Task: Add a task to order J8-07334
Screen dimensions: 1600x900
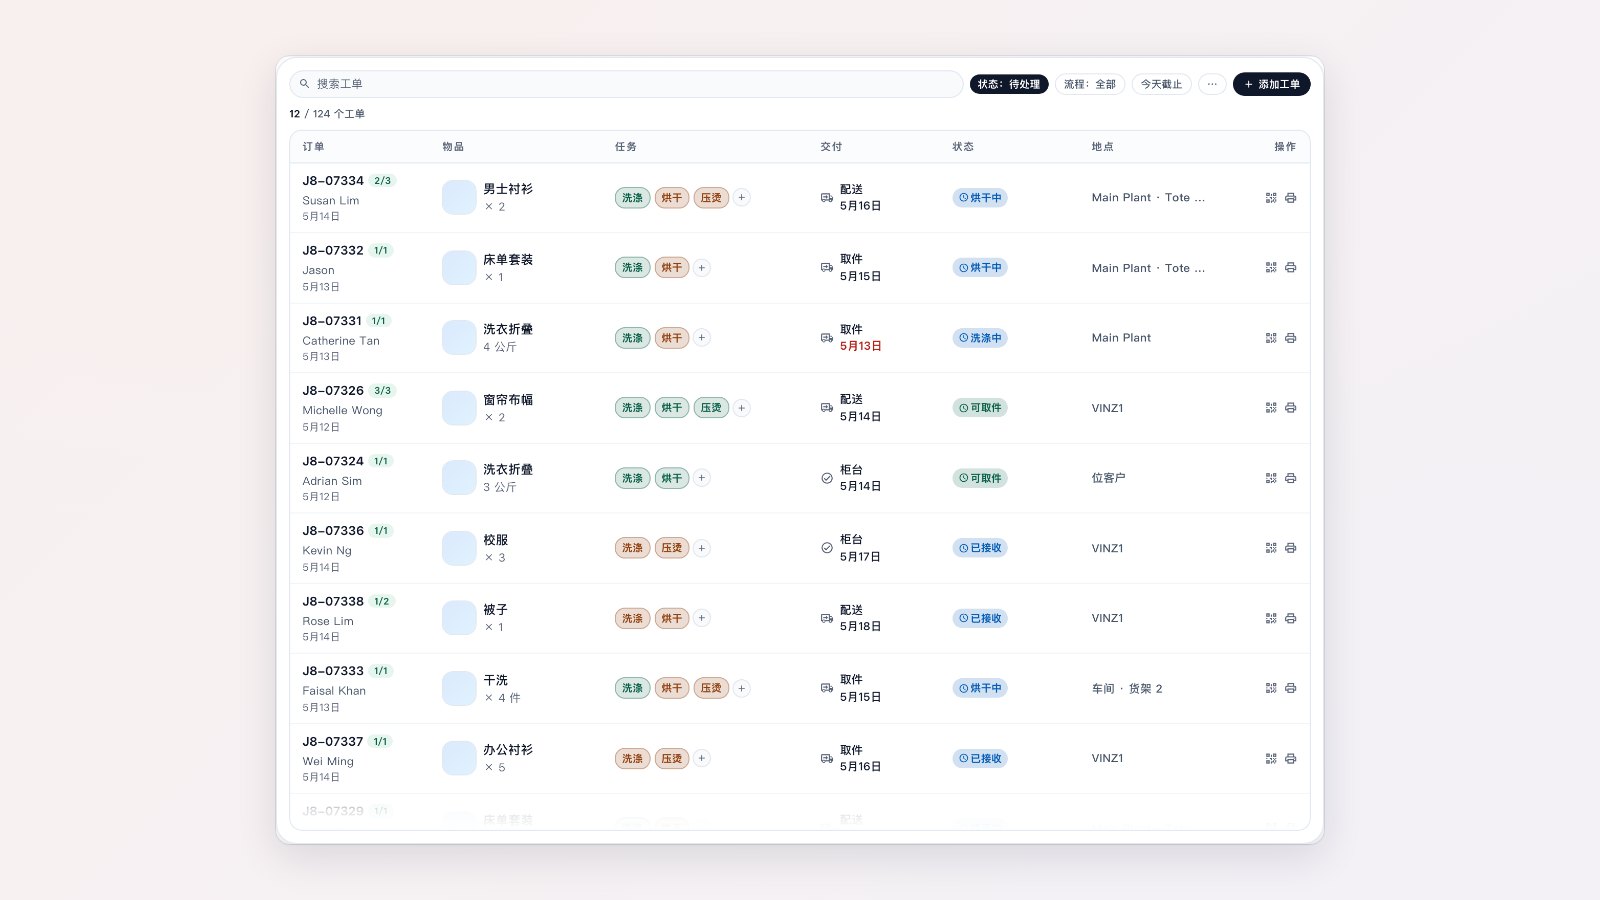Action: click(x=742, y=198)
